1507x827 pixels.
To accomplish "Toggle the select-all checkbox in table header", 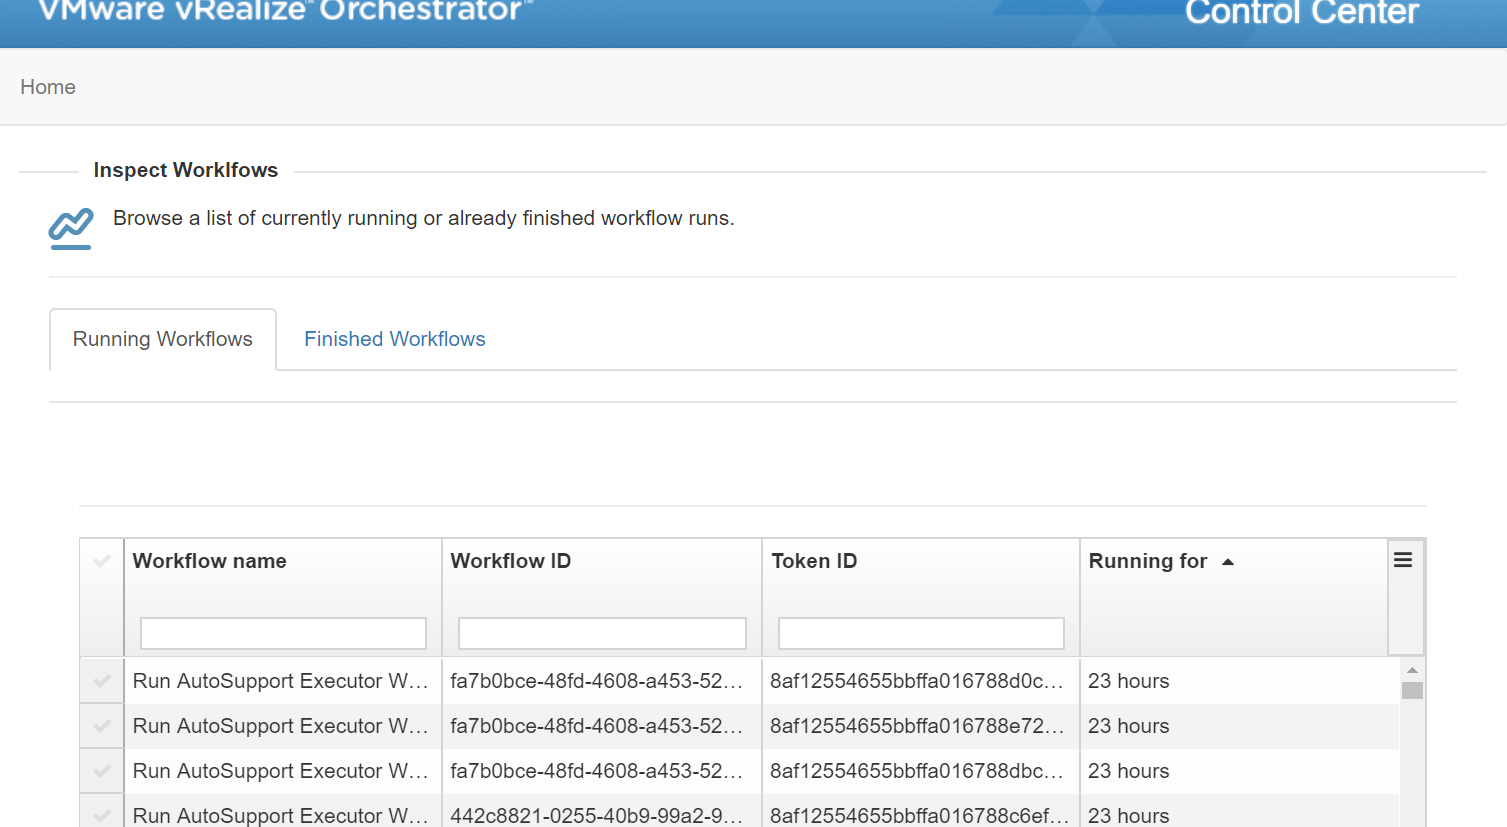I will [x=100, y=561].
